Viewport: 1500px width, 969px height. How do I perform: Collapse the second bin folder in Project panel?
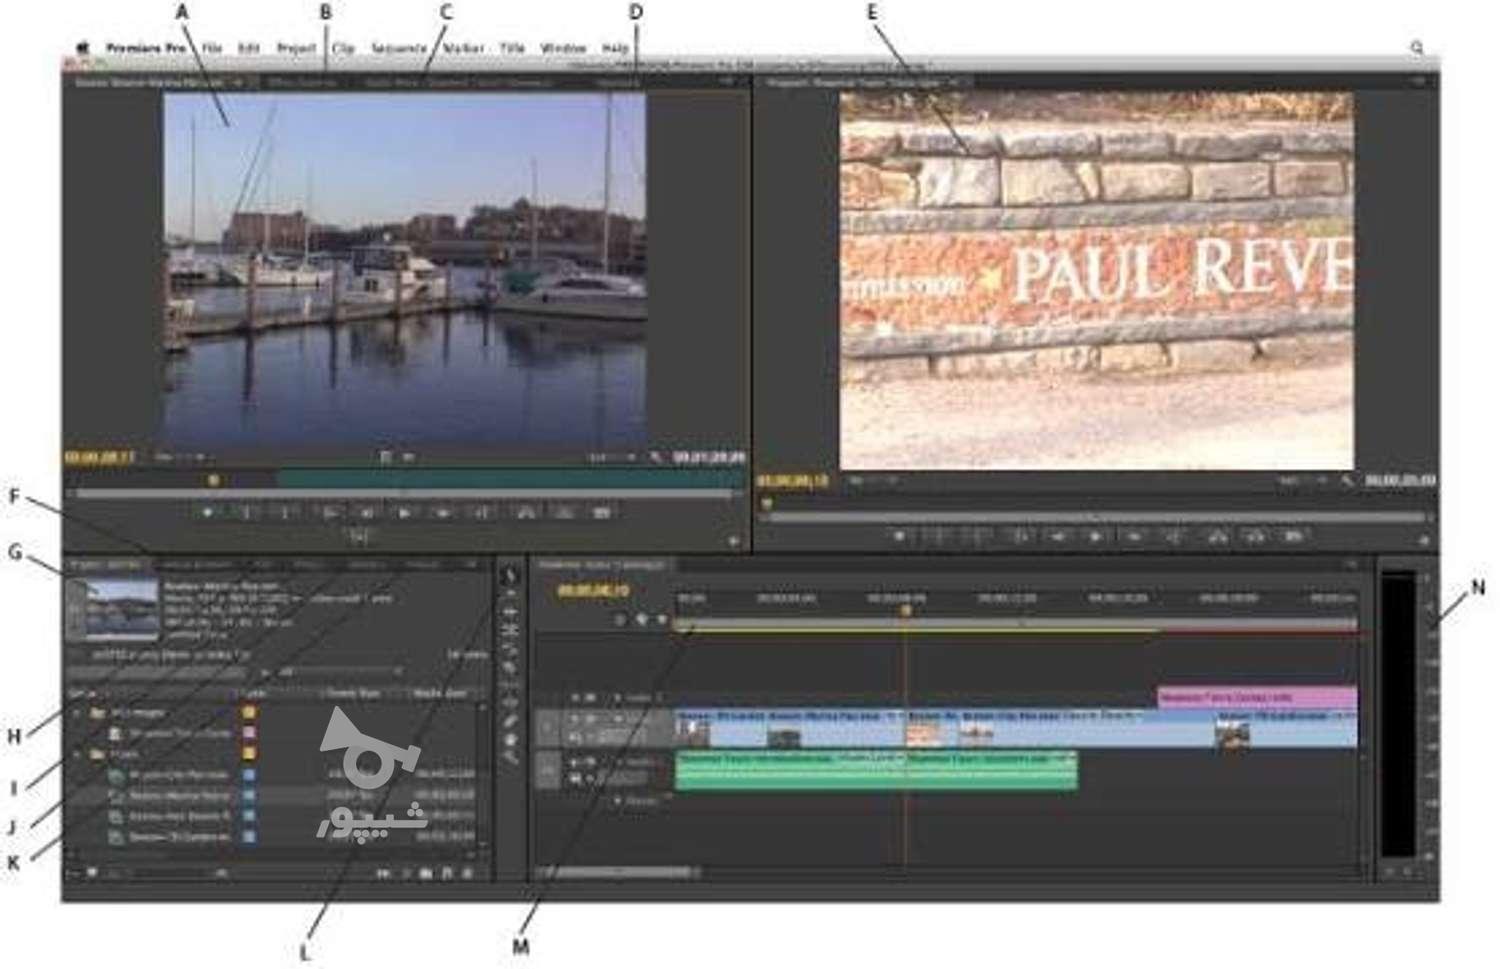tap(78, 754)
